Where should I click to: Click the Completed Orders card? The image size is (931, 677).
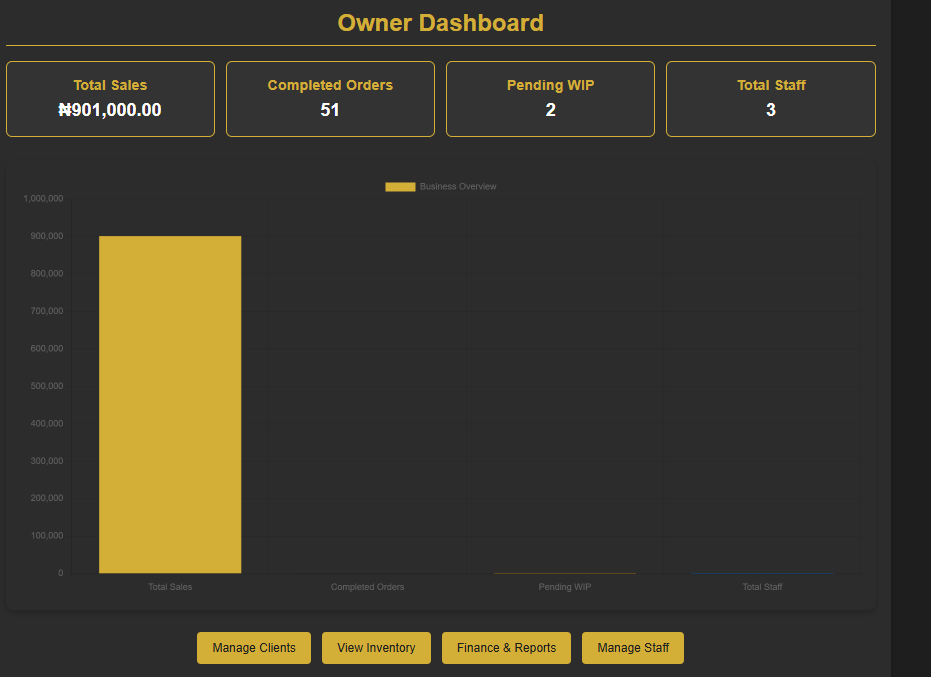[x=330, y=98]
